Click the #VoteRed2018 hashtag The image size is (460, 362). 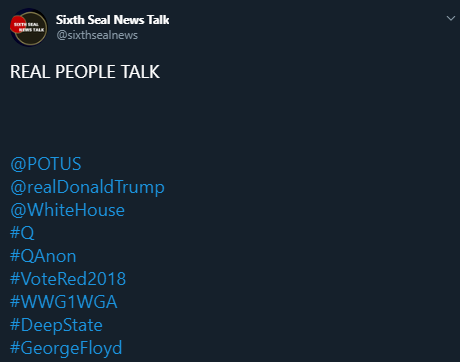(x=68, y=279)
